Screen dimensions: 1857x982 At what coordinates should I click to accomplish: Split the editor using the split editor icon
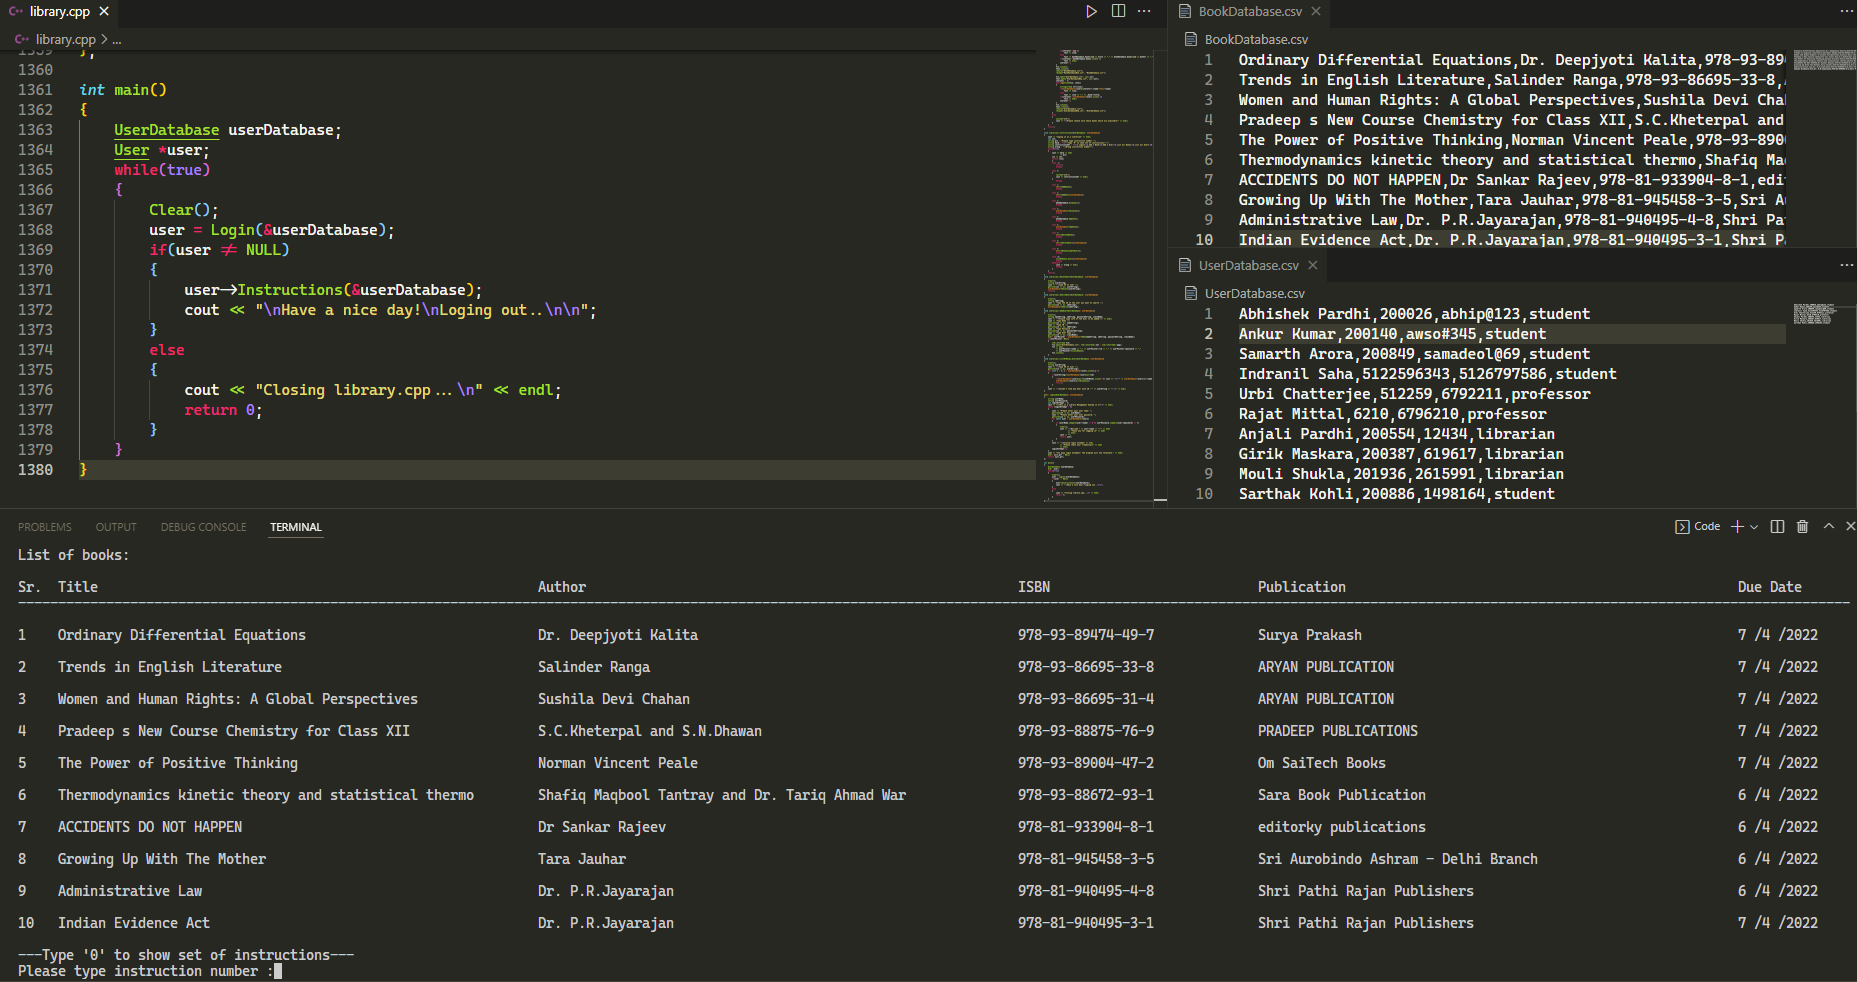(x=1117, y=11)
